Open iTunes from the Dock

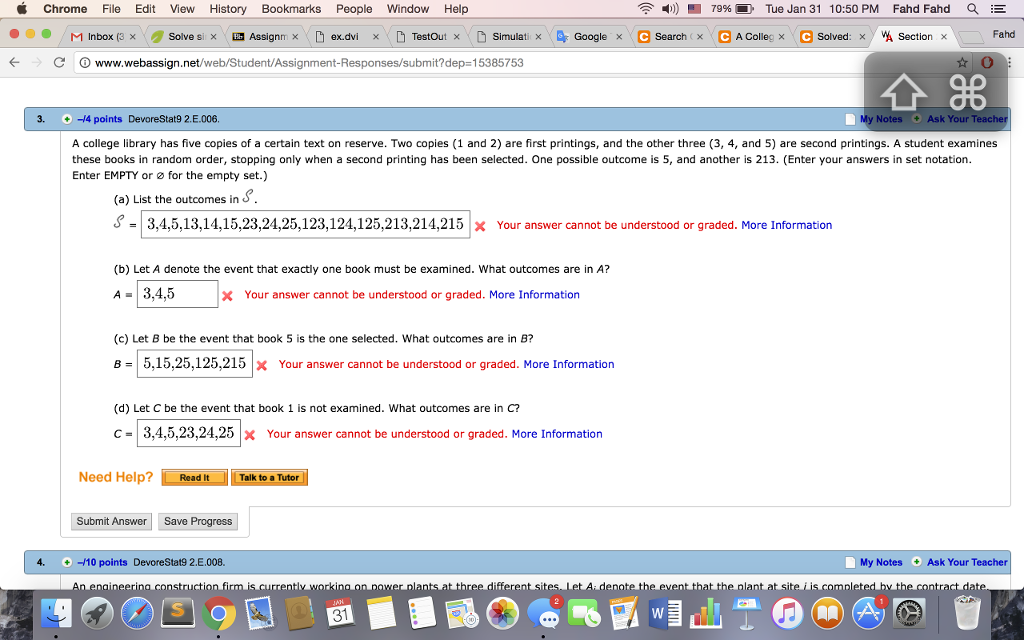coord(786,614)
